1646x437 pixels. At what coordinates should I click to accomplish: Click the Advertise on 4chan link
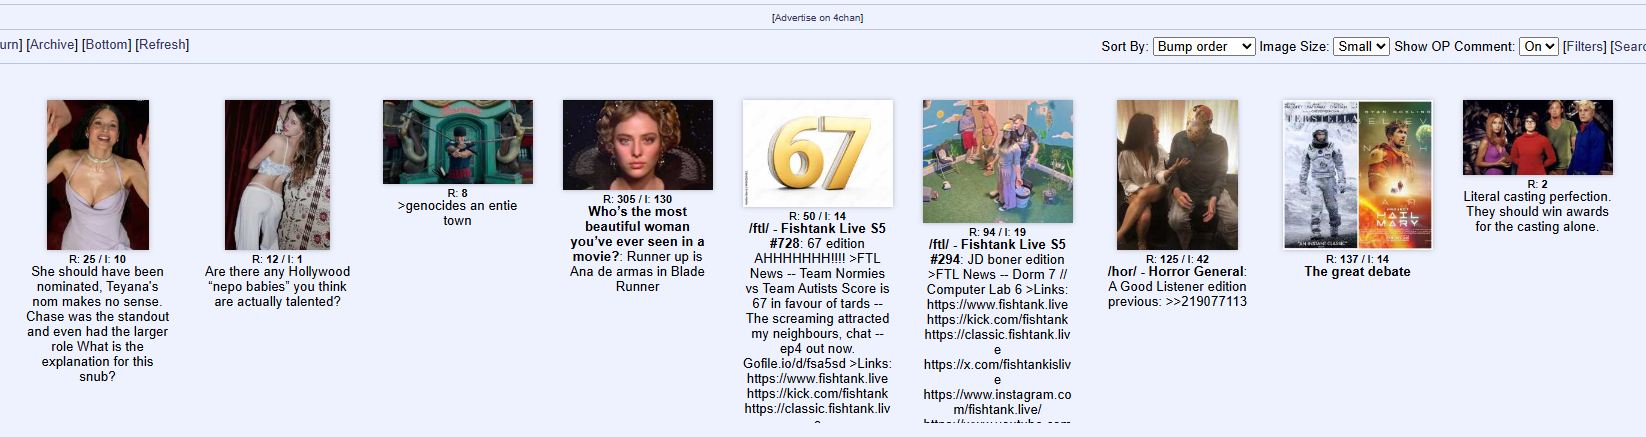(x=817, y=18)
